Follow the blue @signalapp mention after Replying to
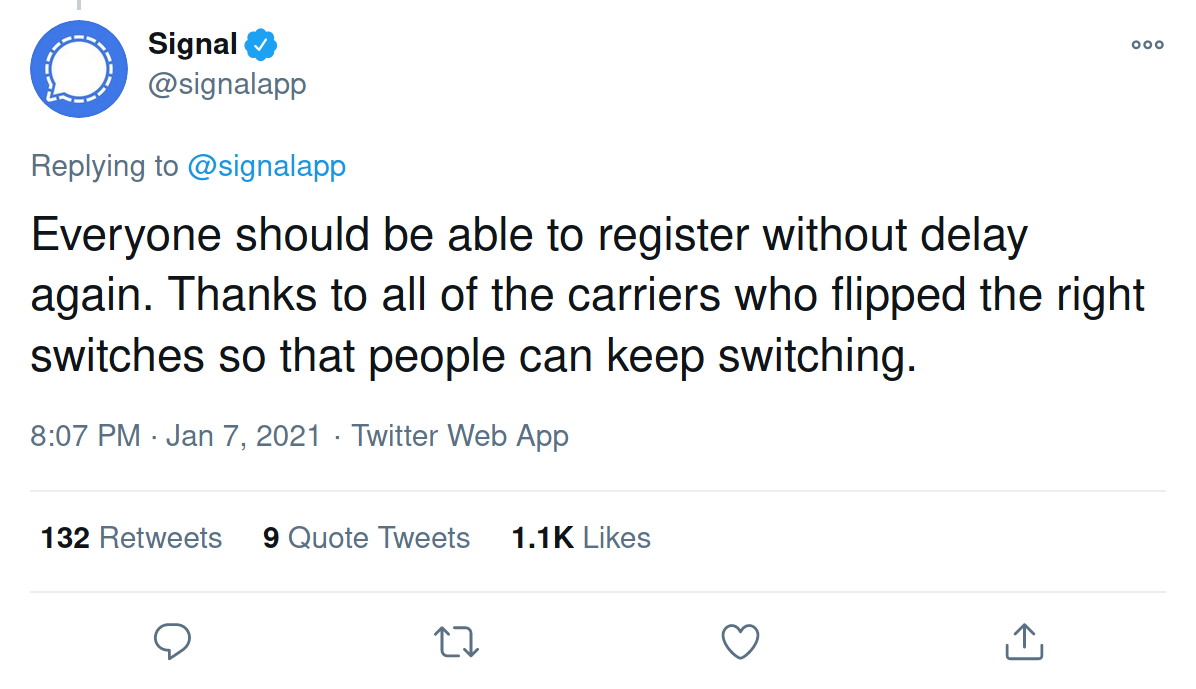This screenshot has height=689, width=1196. [266, 166]
